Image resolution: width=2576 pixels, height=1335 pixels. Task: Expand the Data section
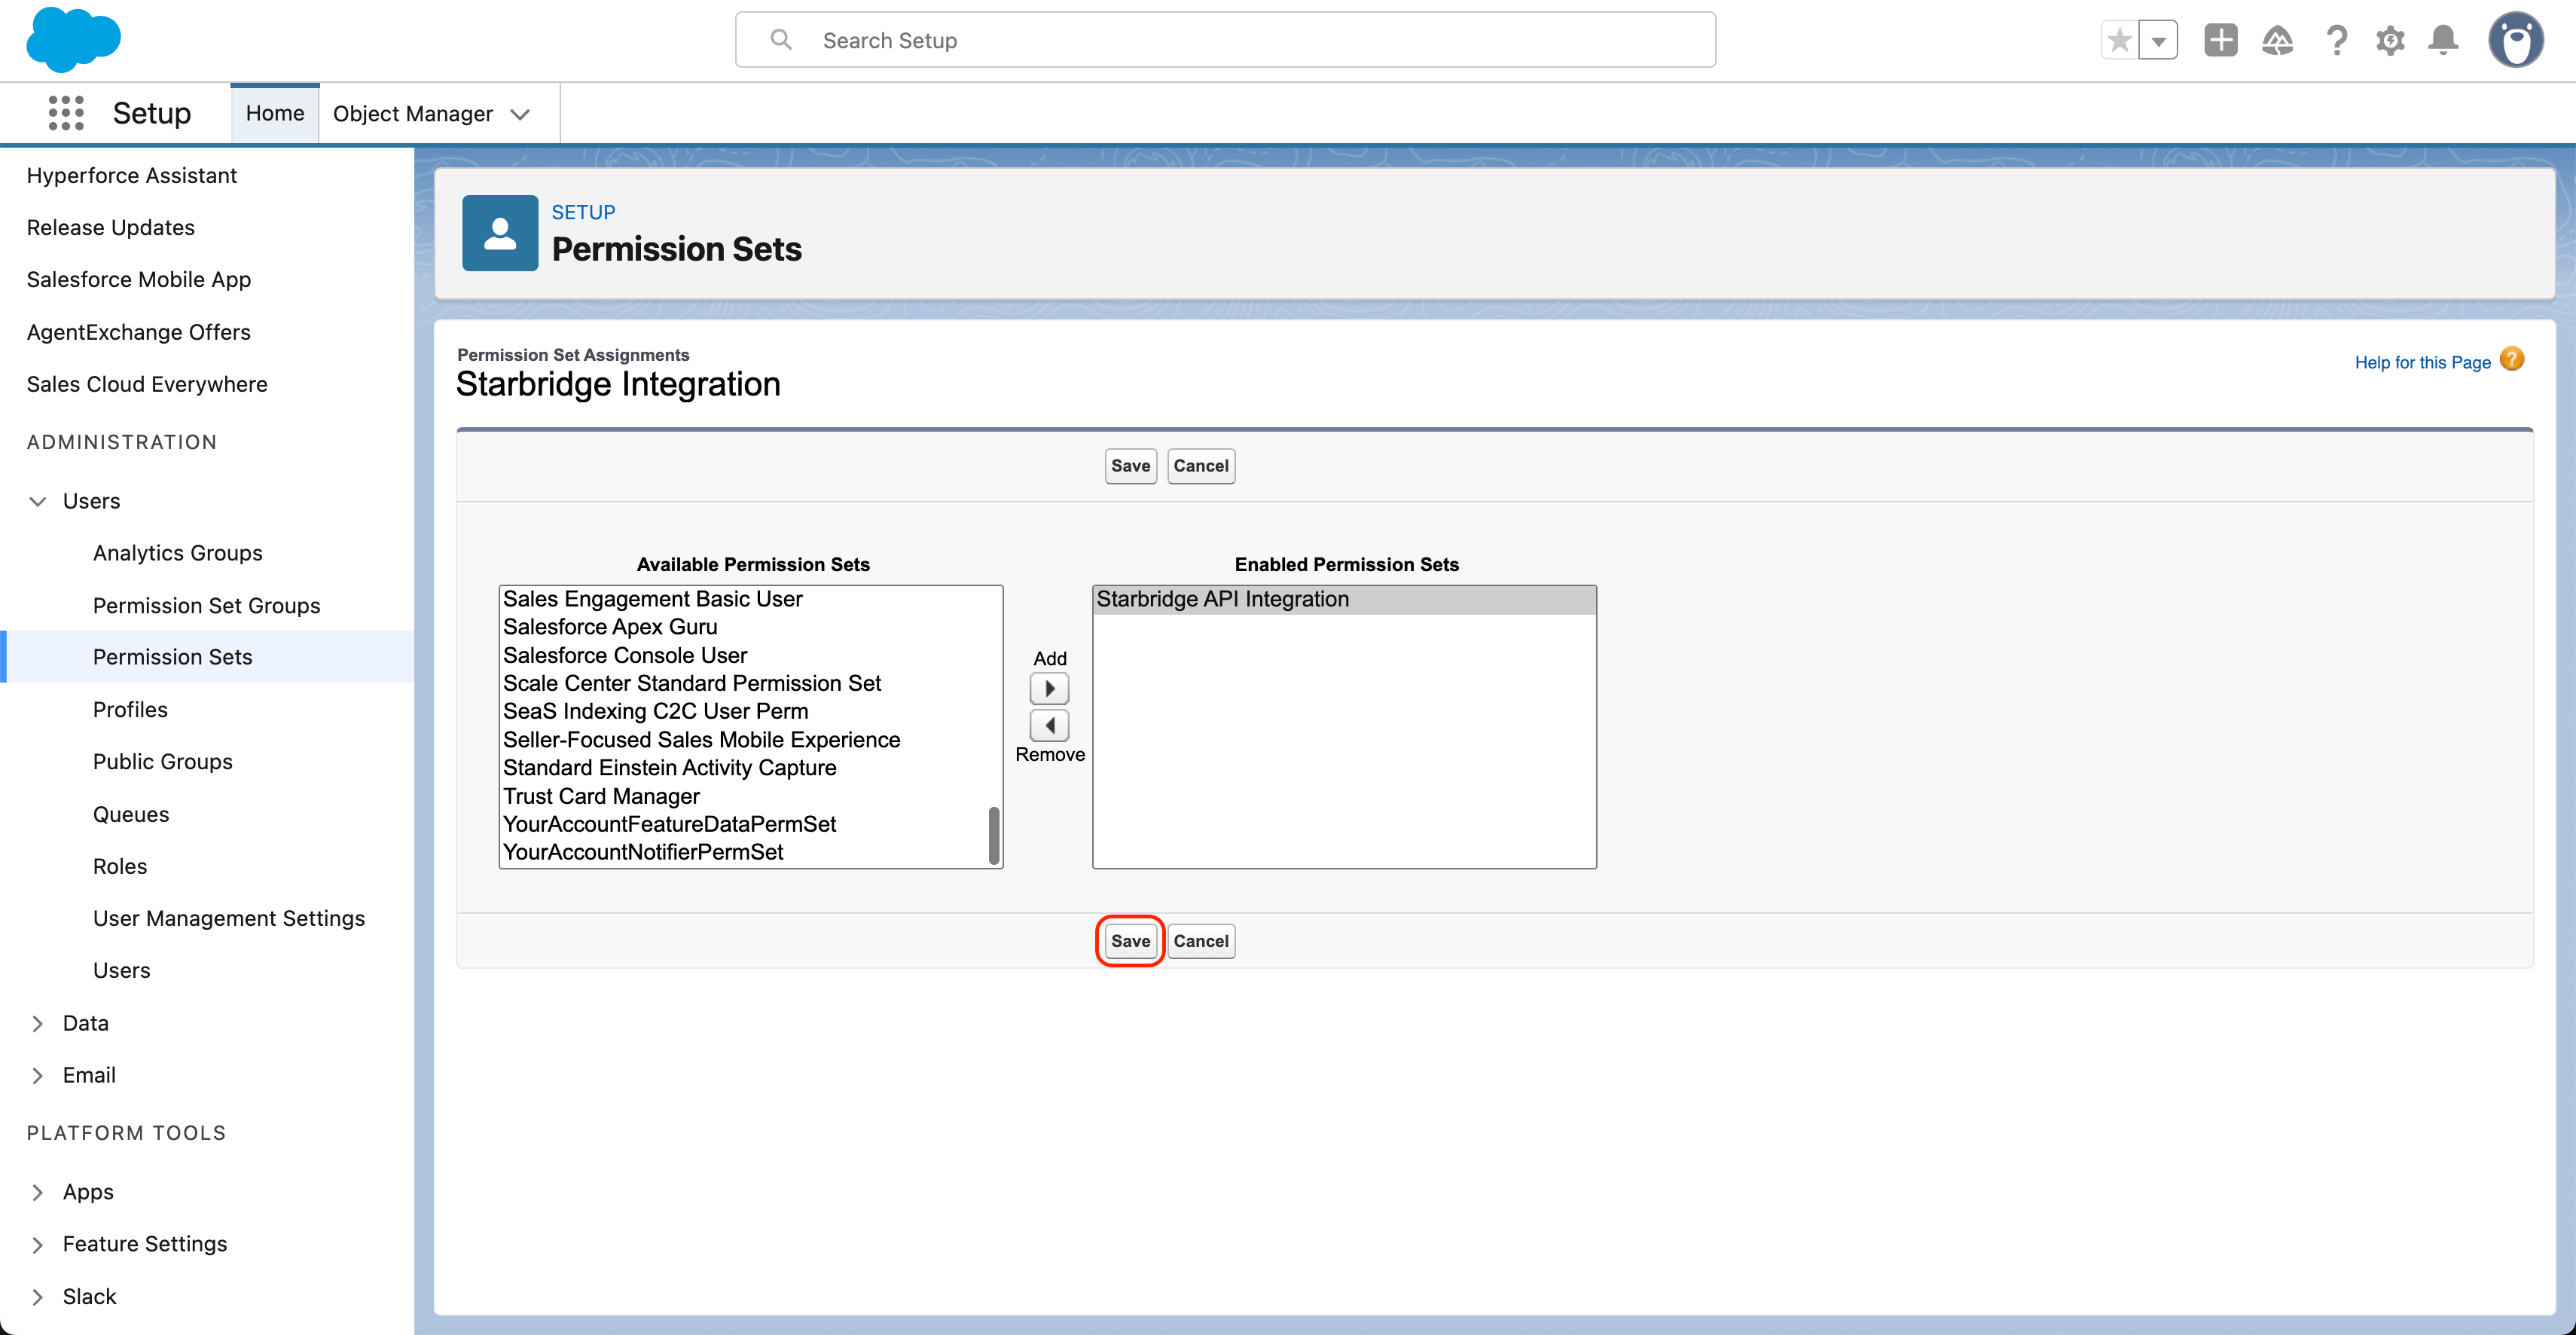tap(38, 1023)
